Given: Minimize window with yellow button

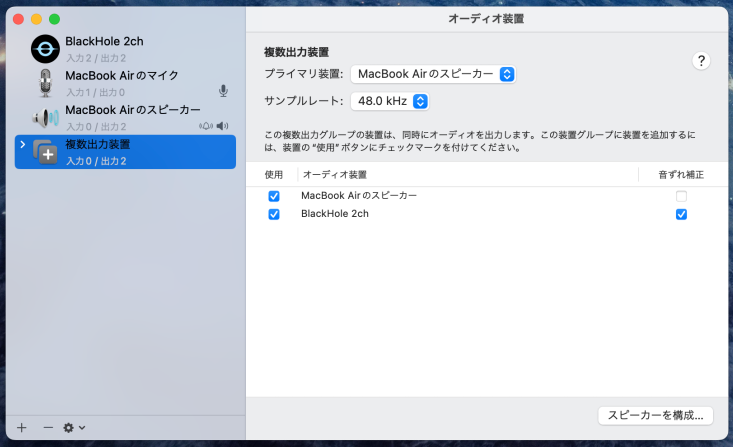Looking at the screenshot, I should coord(36,19).
